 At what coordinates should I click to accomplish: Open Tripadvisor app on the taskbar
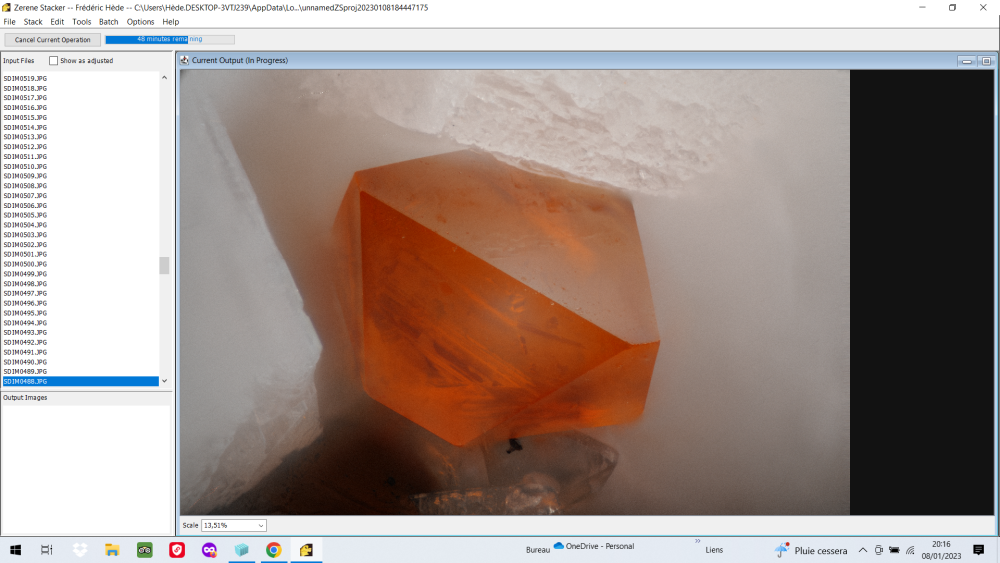click(x=145, y=550)
